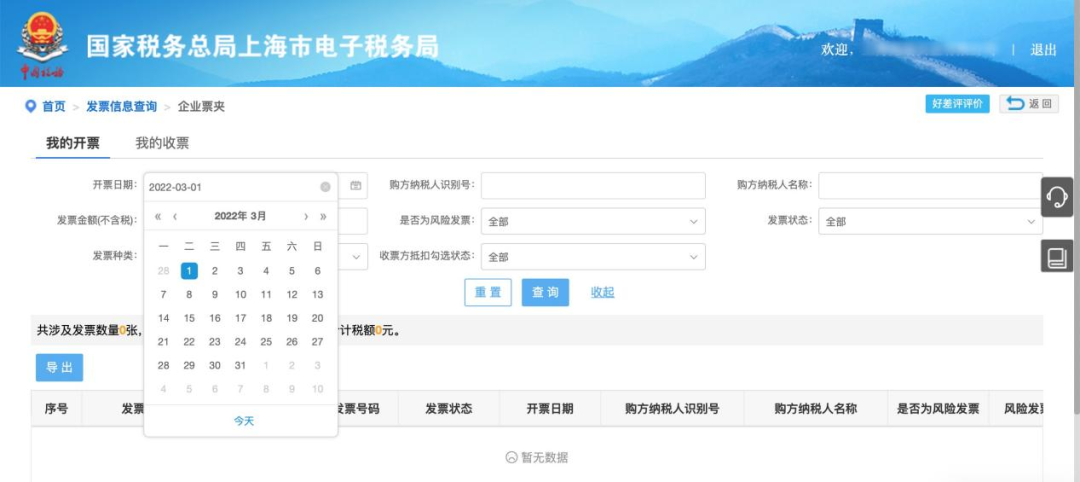The width and height of the screenshot is (1080, 482).
Task: Advance to next month with the single-right arrow
Action: coord(306,216)
